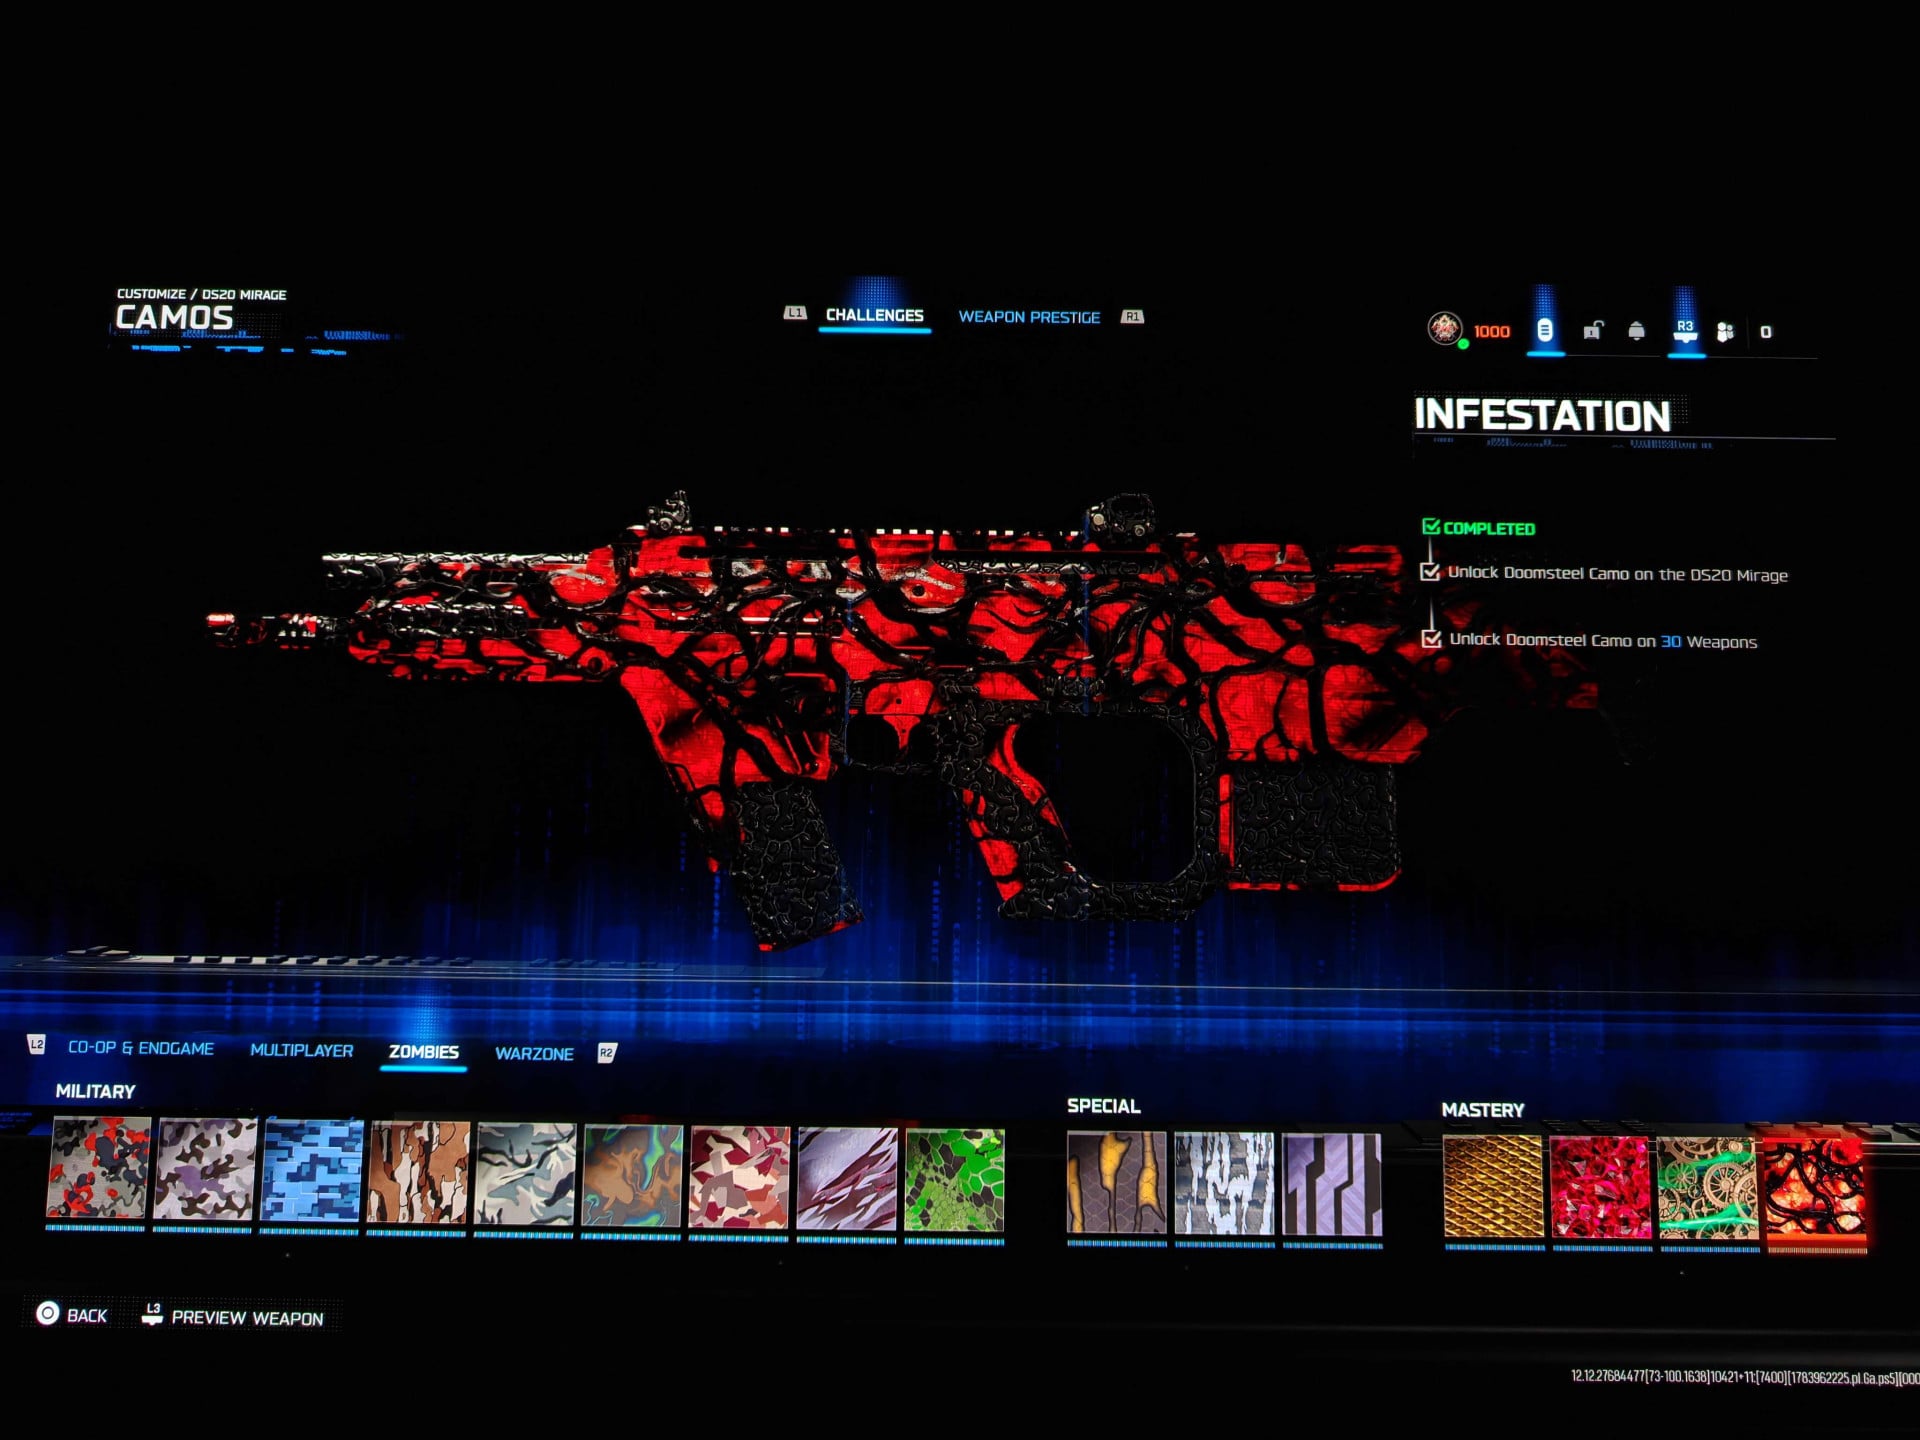
Task: Select the white blue frost Special camo
Action: [1224, 1185]
